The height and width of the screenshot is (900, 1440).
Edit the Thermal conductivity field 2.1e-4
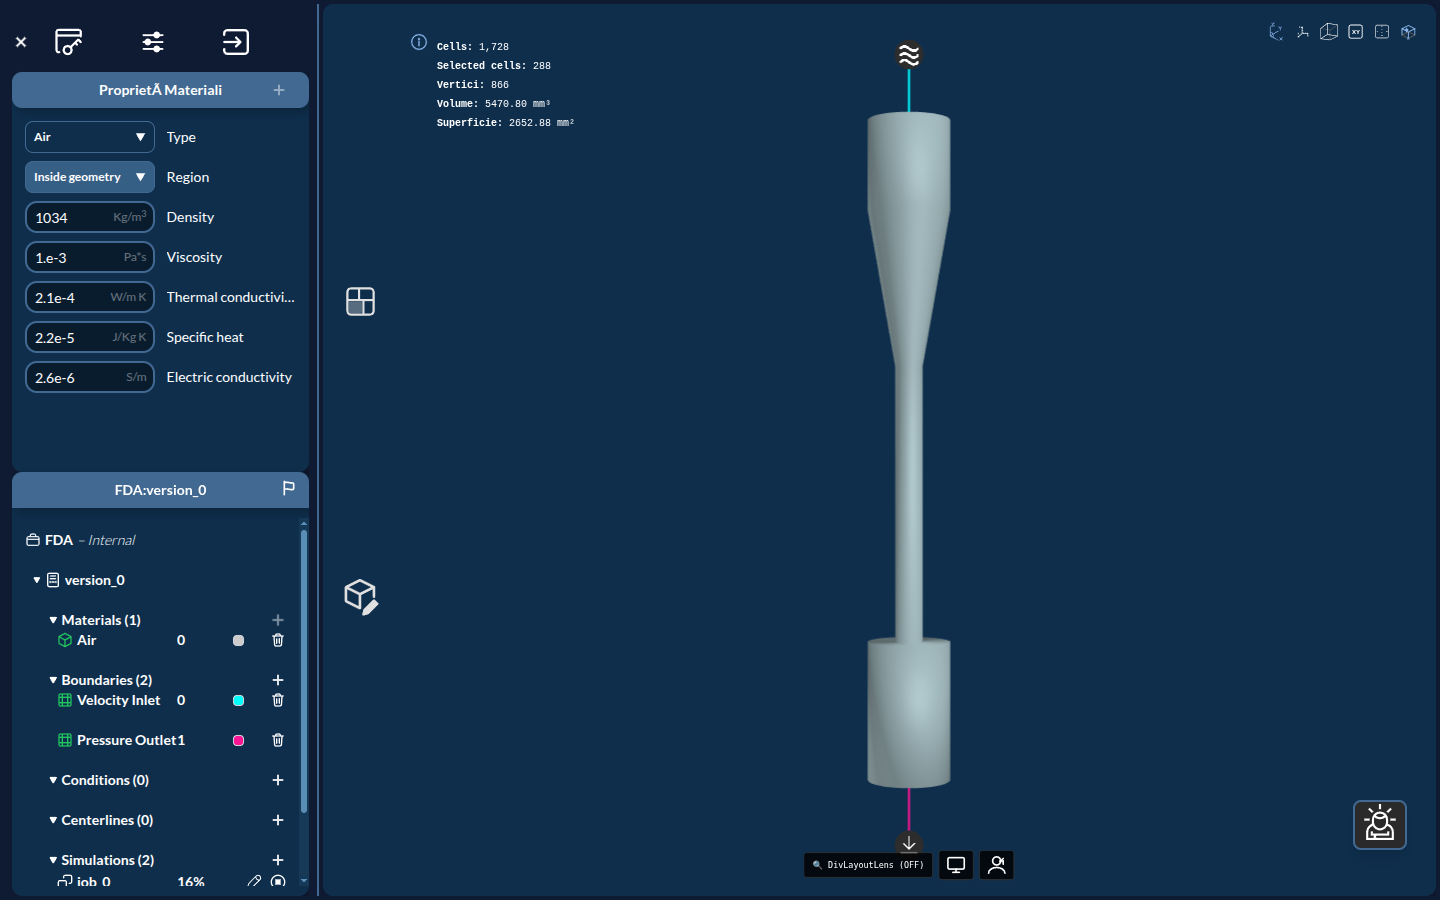[x=90, y=297]
